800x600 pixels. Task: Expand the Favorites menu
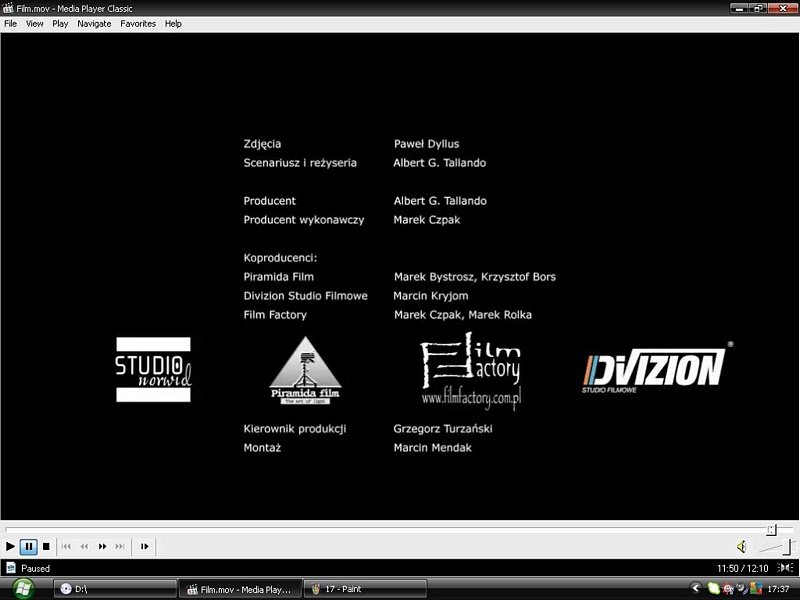(138, 23)
